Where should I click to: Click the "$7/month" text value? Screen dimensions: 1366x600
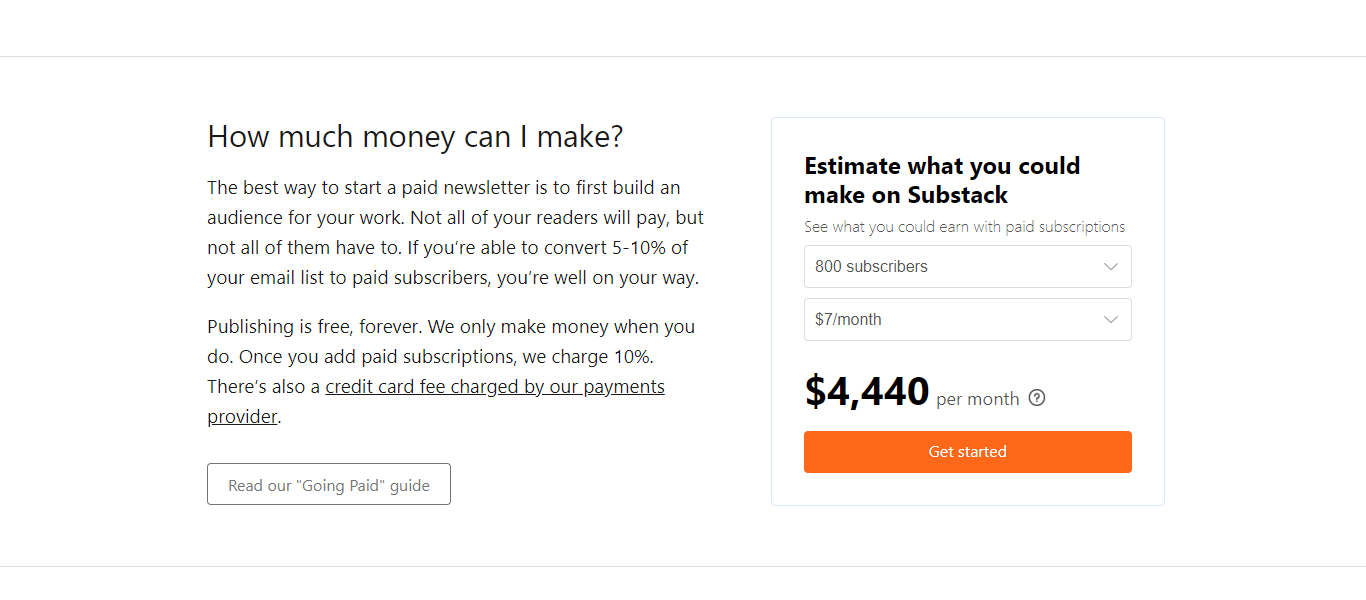tap(848, 320)
